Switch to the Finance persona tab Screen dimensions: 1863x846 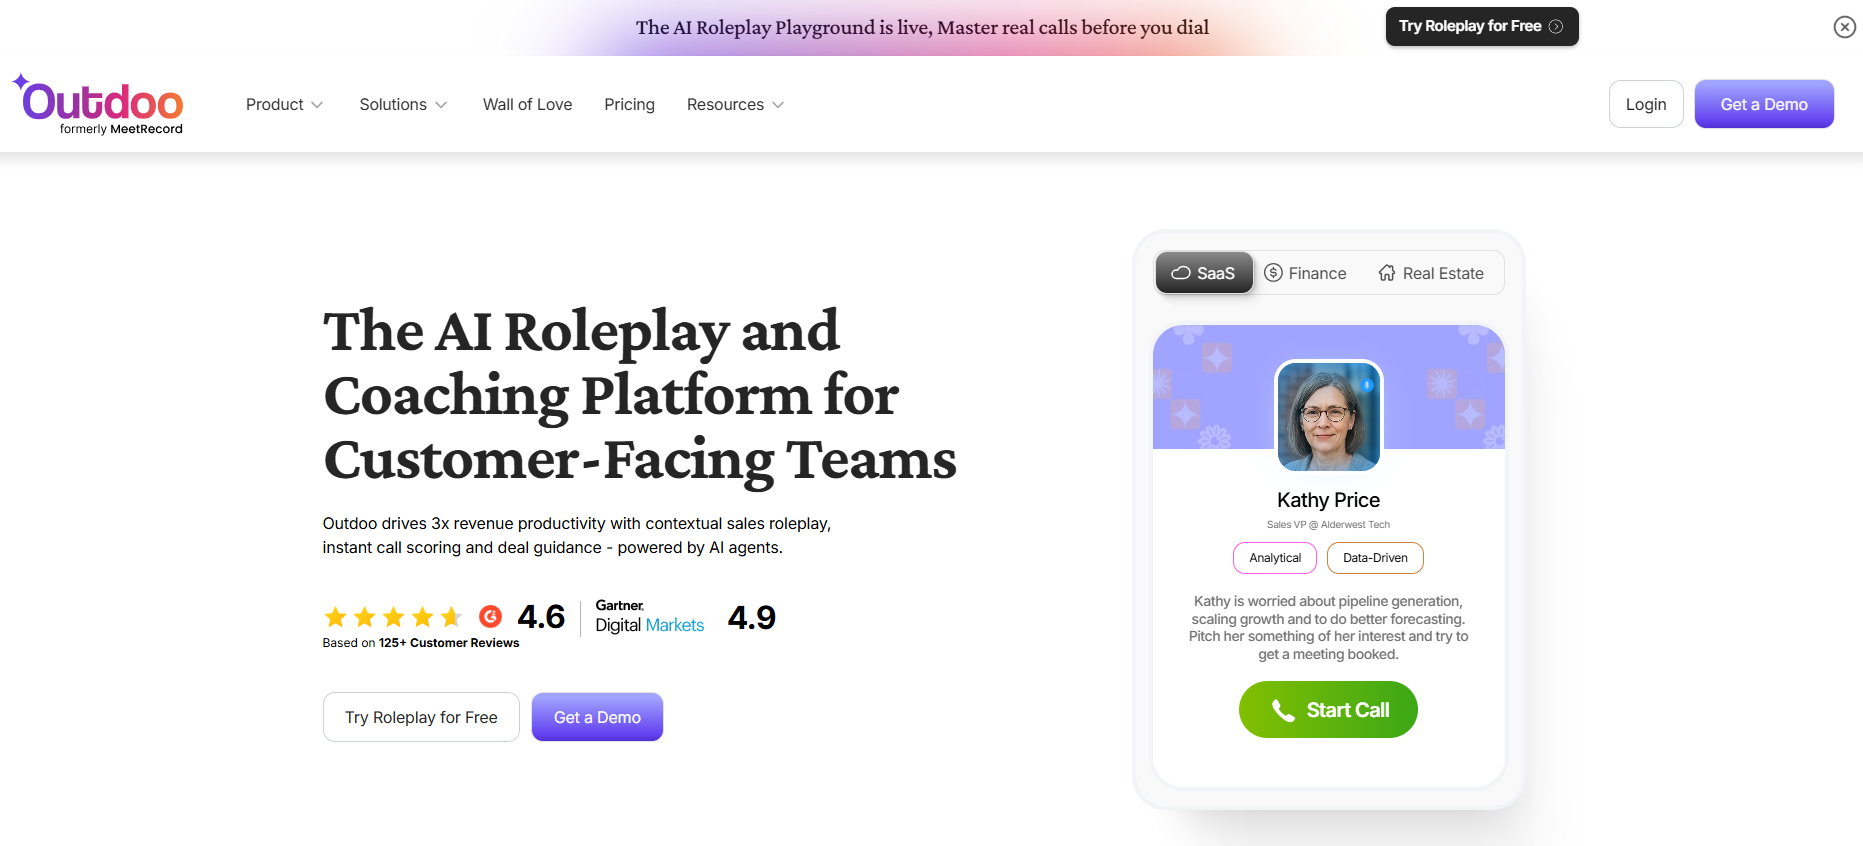point(1306,273)
